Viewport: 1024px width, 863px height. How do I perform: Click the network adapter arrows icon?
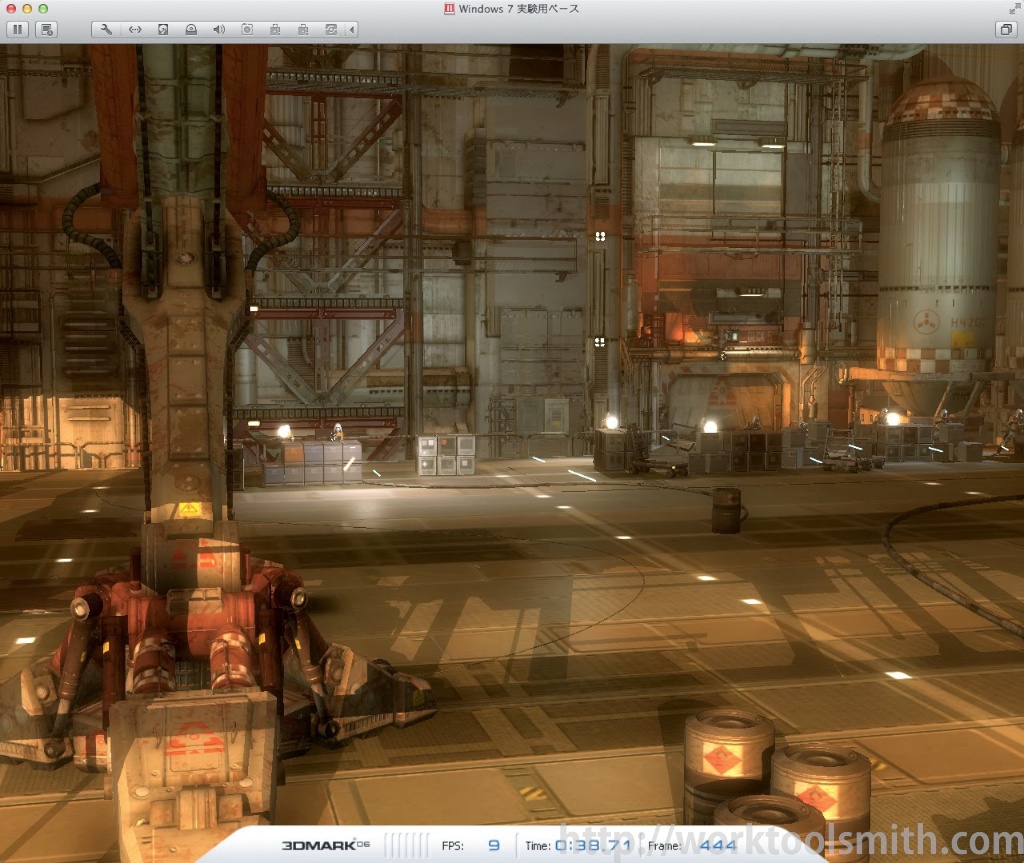pos(135,29)
